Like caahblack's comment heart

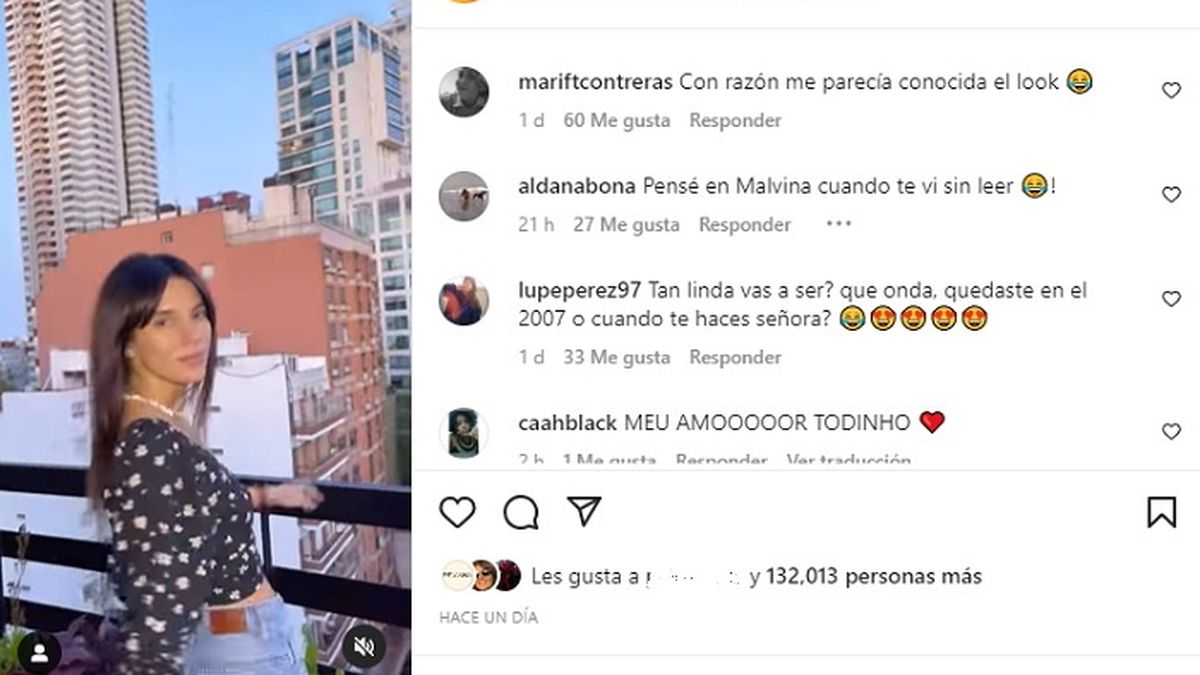[1171, 432]
